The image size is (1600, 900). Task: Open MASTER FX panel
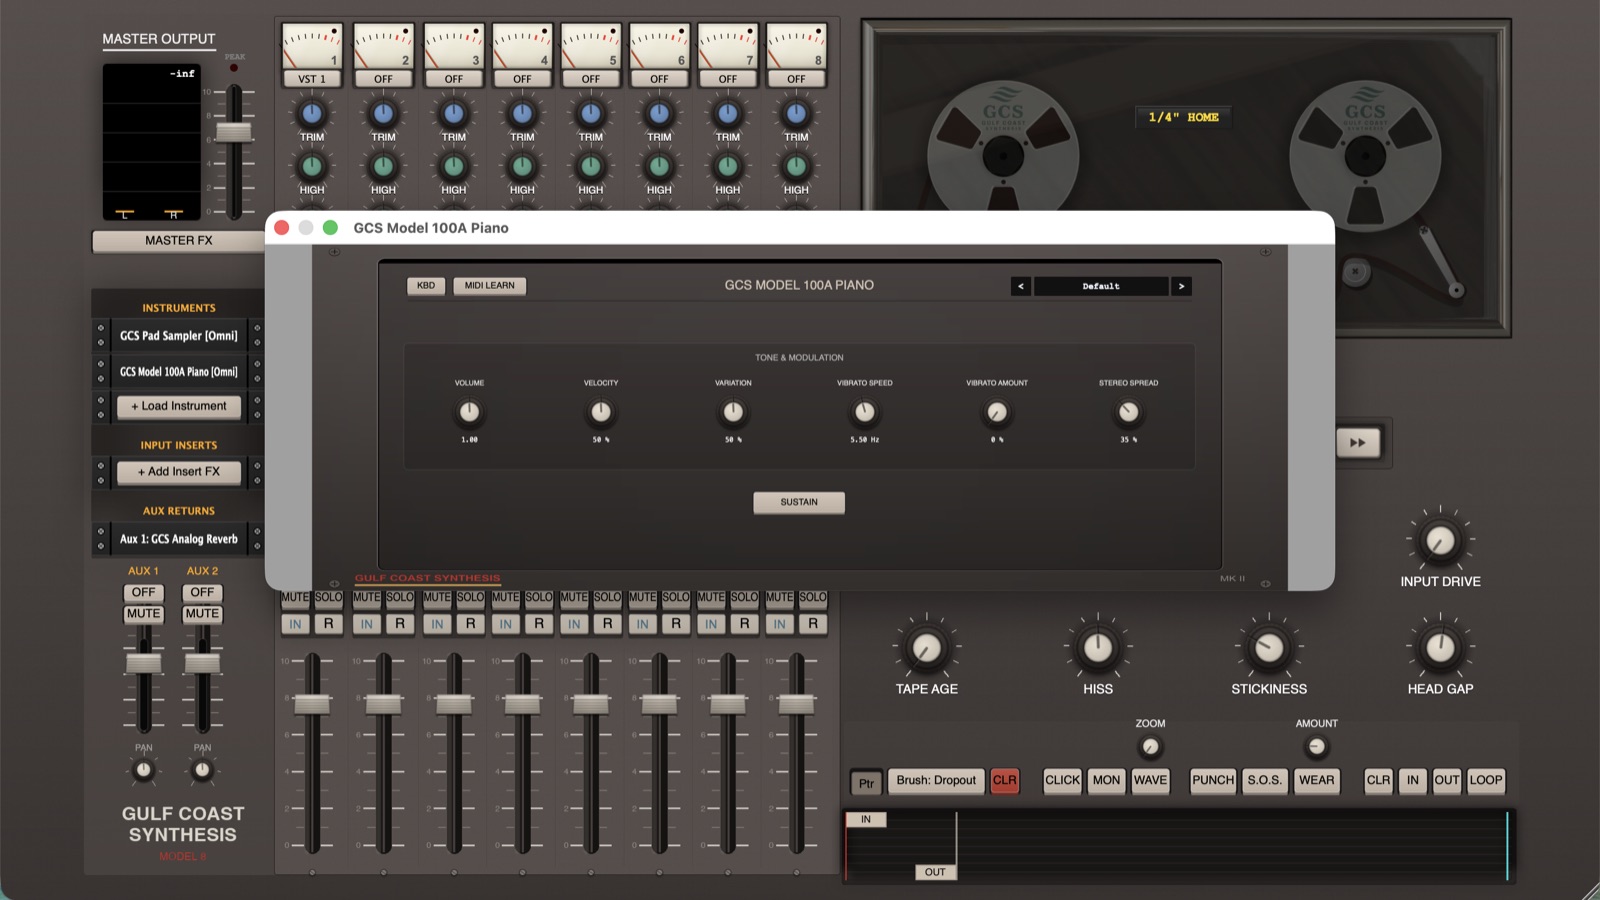click(x=178, y=241)
